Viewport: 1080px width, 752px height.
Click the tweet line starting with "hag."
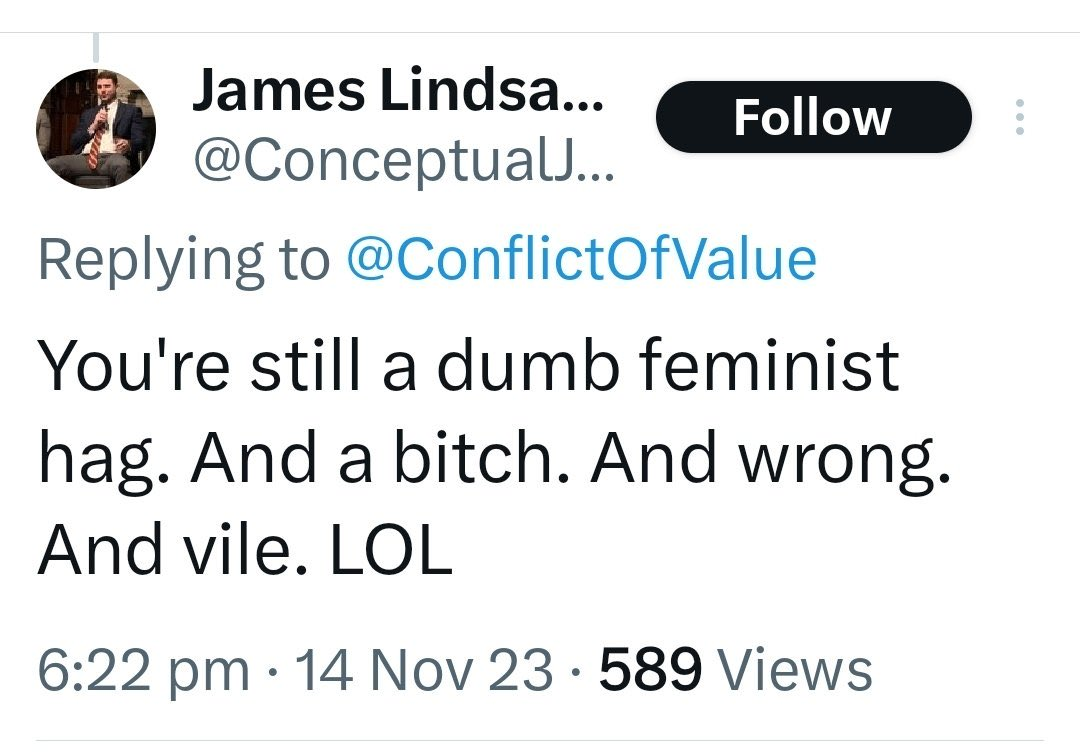[x=492, y=459]
